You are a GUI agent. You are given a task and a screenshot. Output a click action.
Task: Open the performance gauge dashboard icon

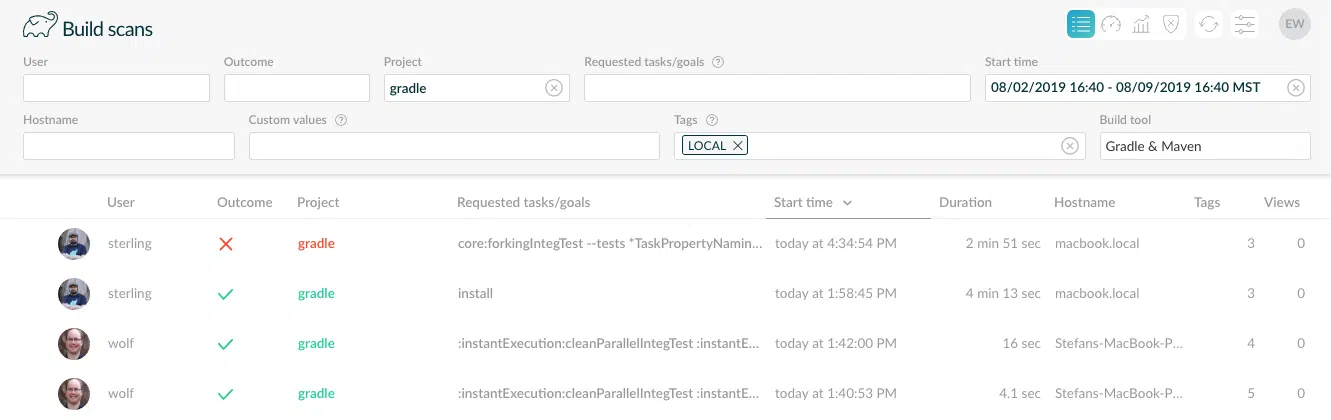[1111, 24]
